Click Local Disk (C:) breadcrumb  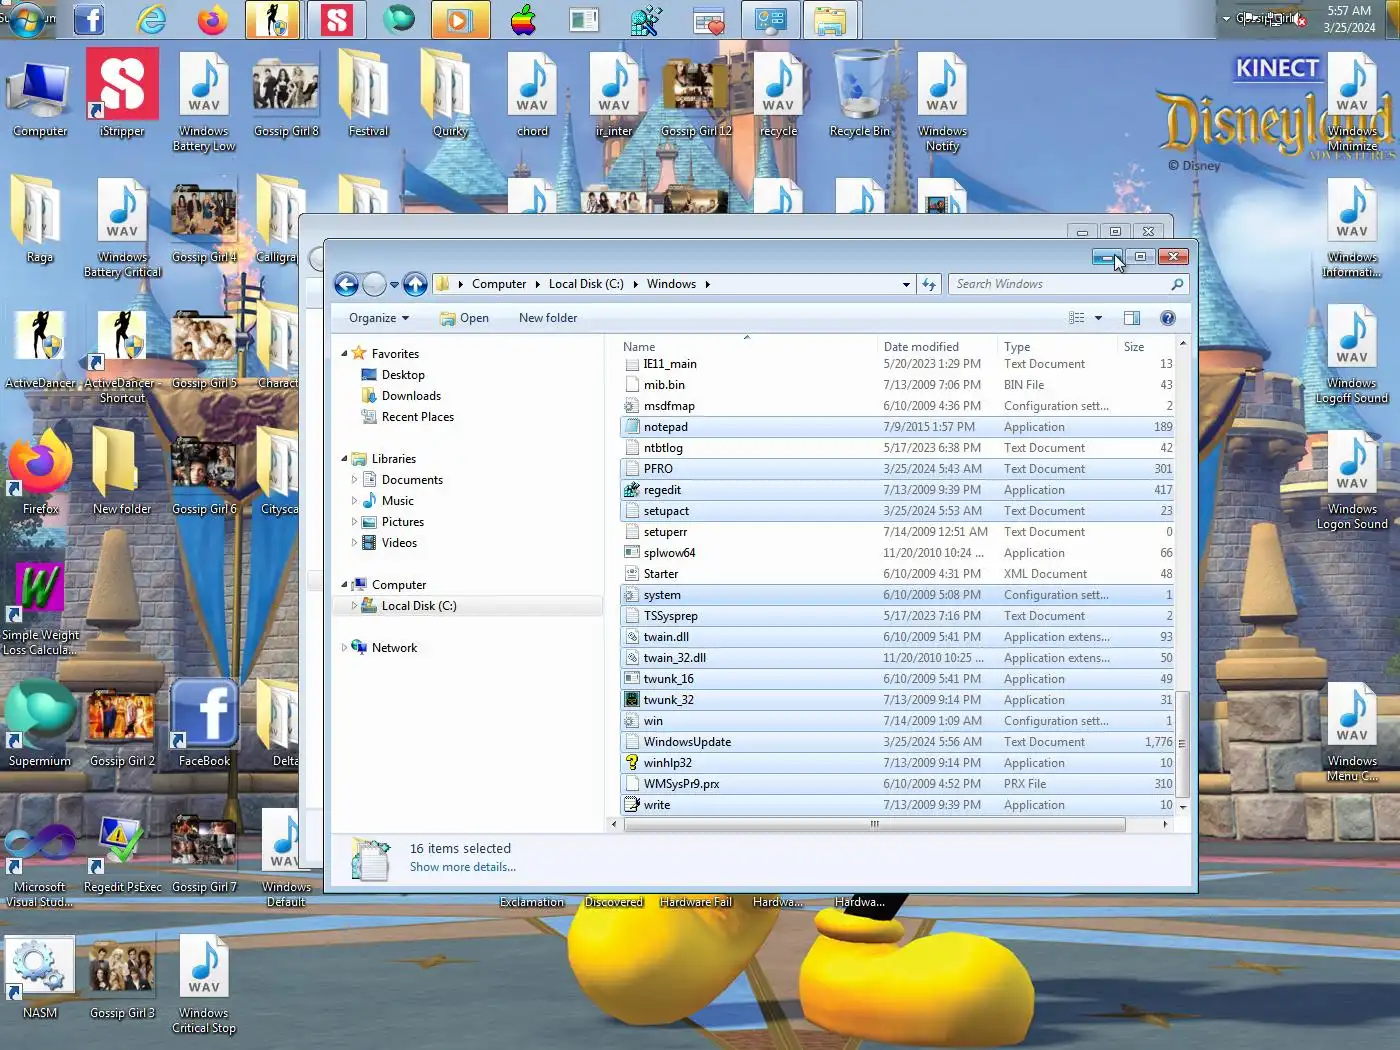(586, 284)
